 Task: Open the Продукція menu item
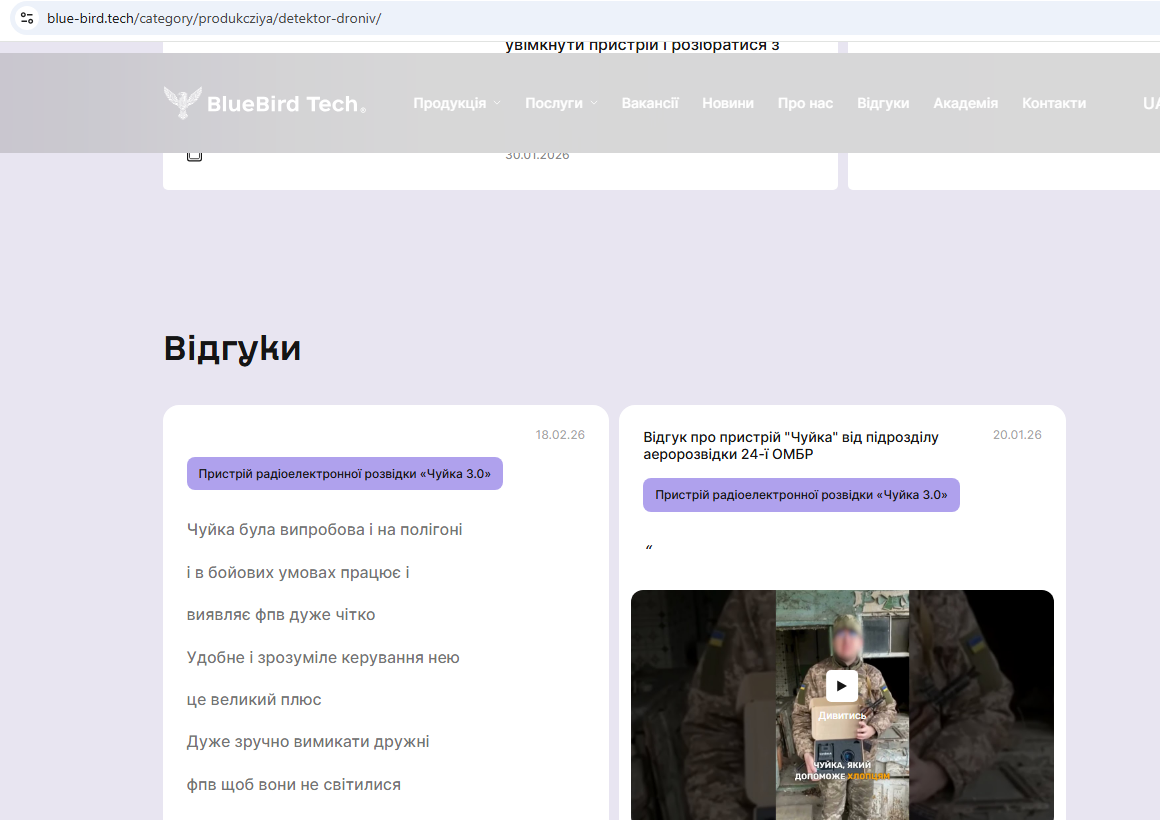[450, 104]
